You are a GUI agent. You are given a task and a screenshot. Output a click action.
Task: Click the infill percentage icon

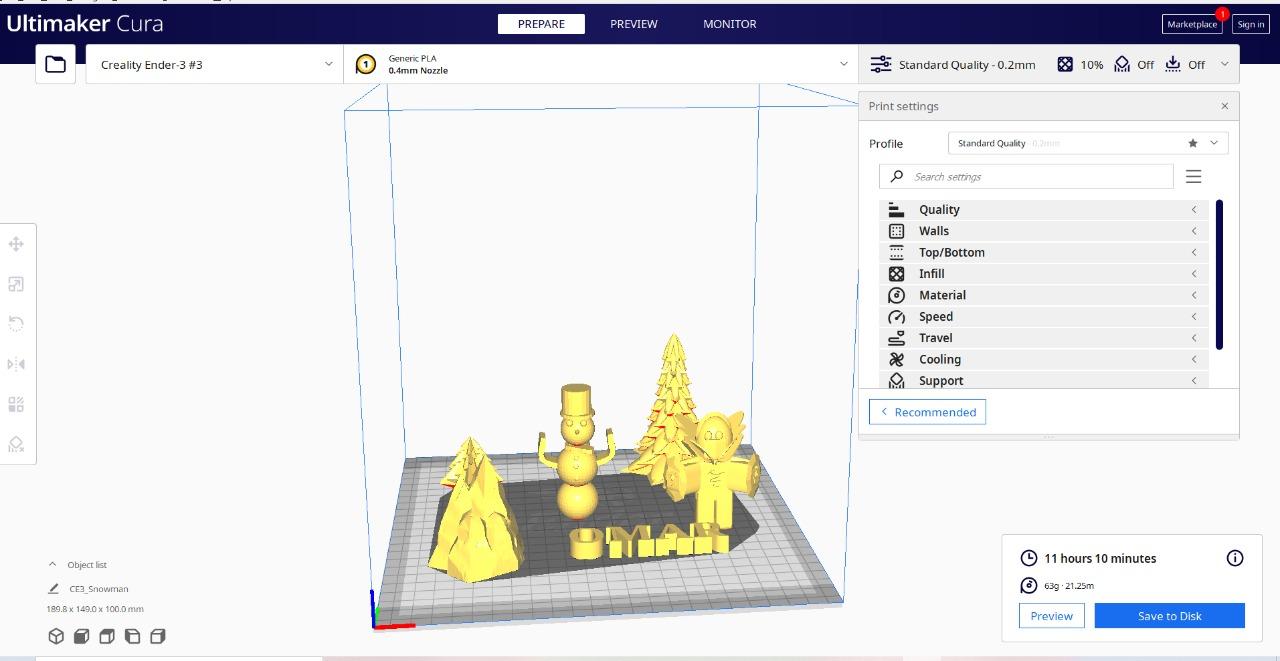click(x=1065, y=64)
